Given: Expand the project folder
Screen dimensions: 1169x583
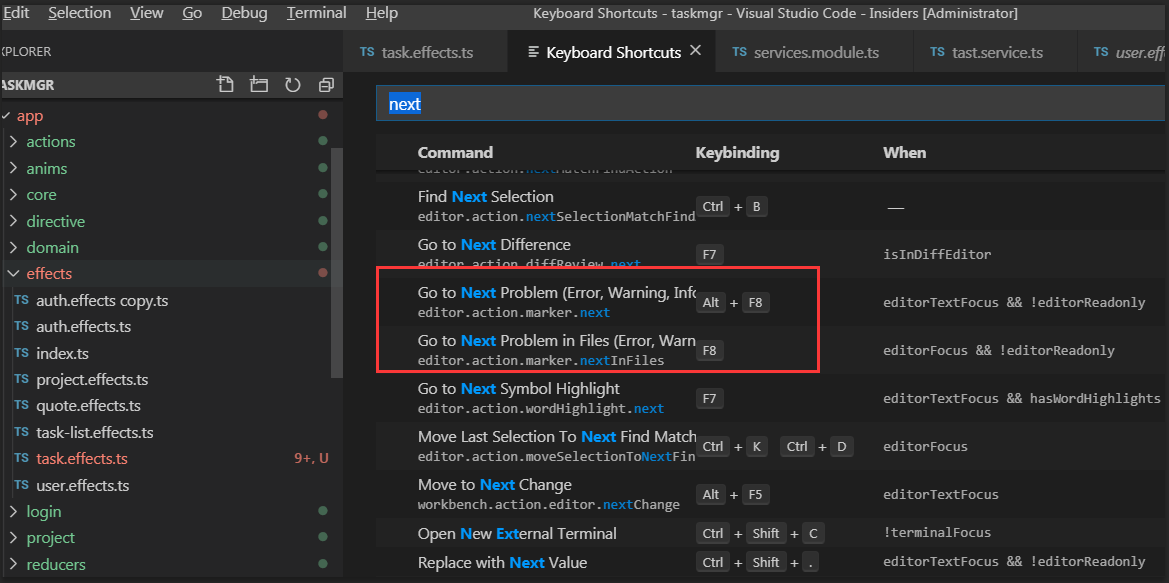Looking at the screenshot, I should (x=13, y=538).
